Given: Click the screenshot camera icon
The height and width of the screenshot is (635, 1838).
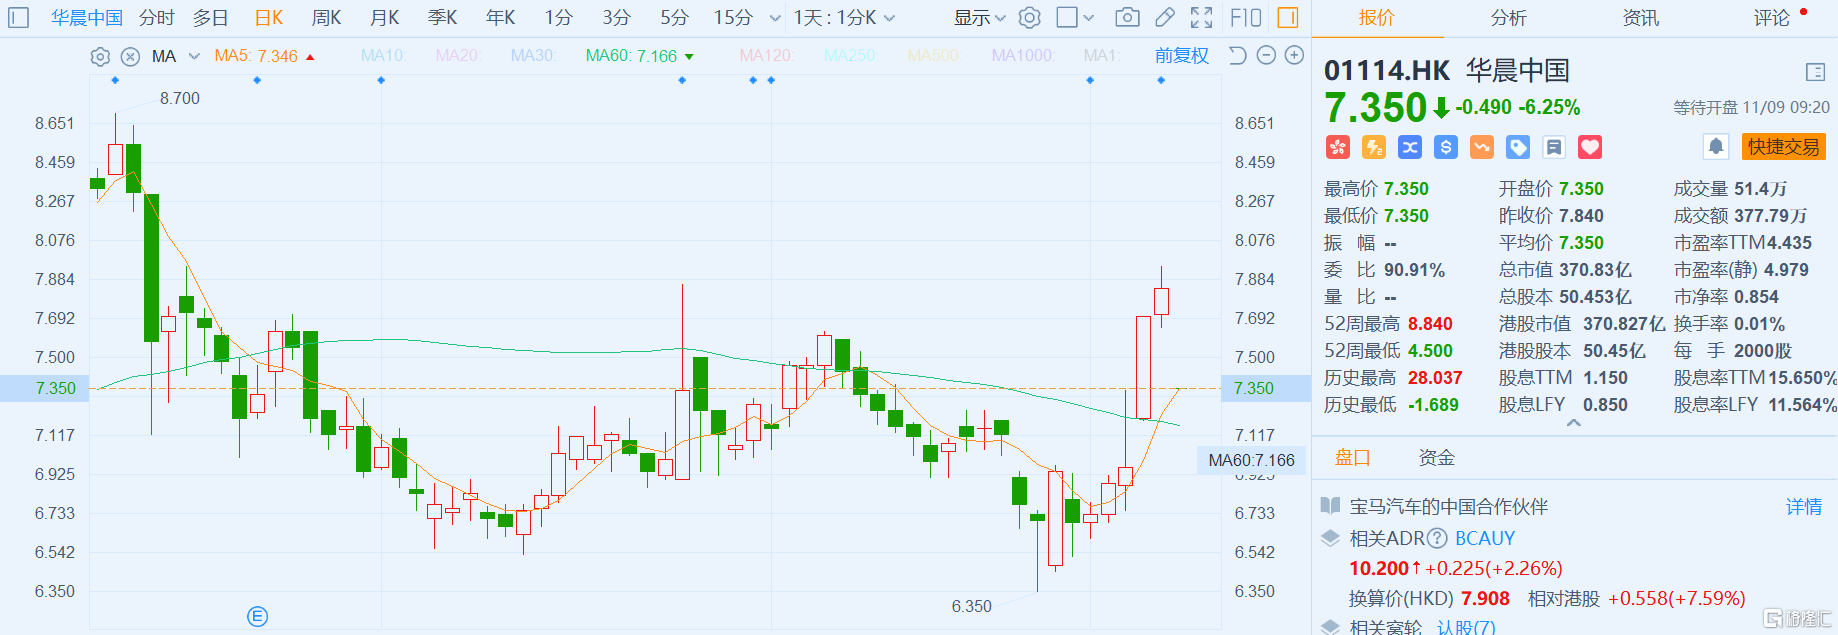Looking at the screenshot, I should pyautogui.click(x=1127, y=17).
